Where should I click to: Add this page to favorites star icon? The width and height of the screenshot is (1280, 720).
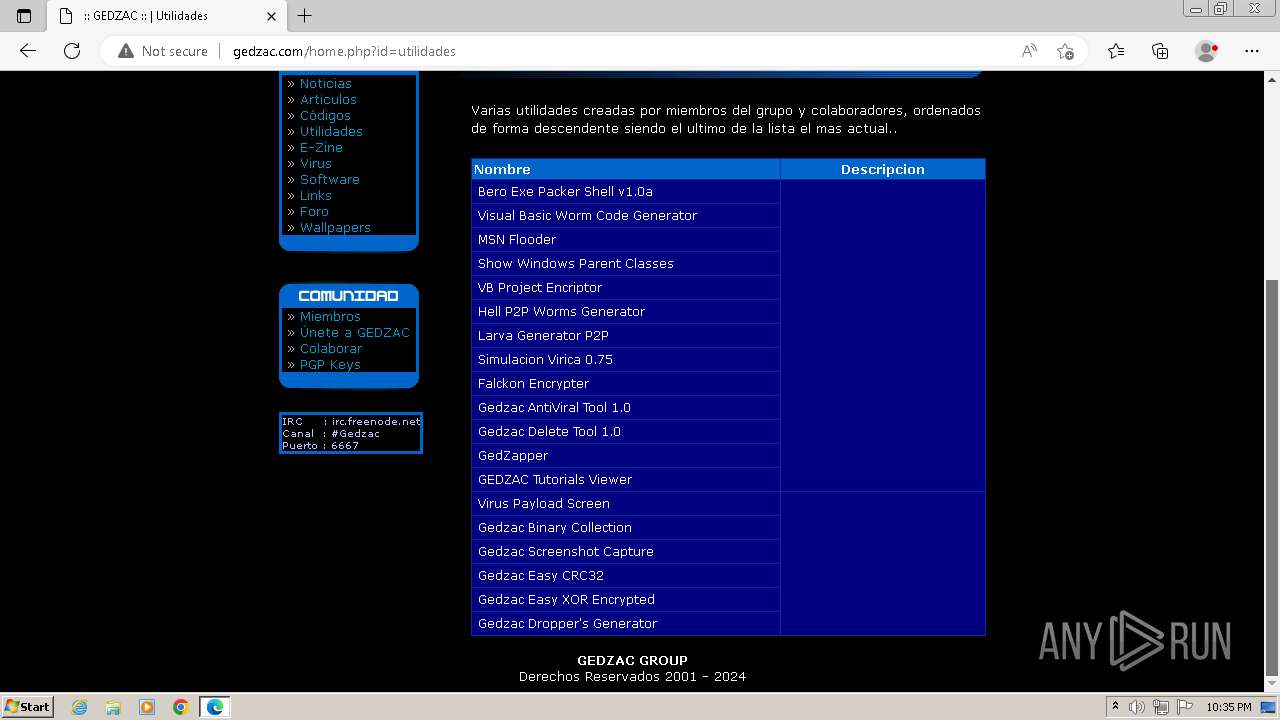coord(1065,51)
